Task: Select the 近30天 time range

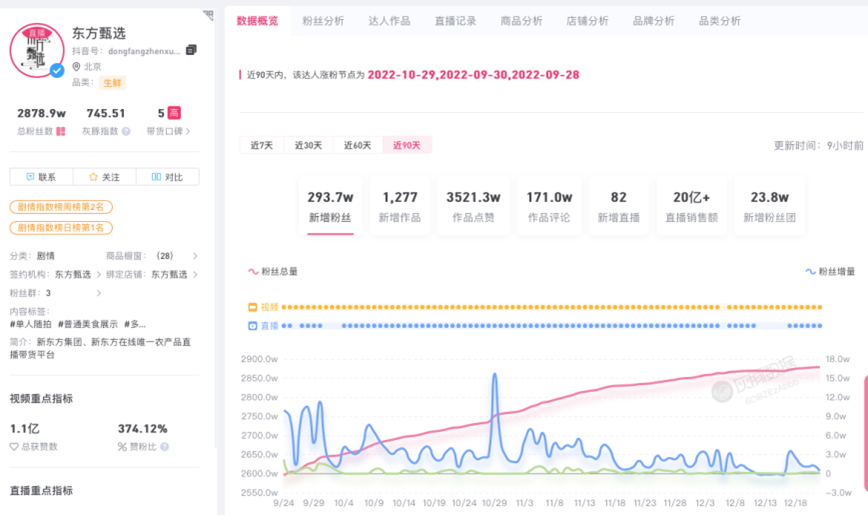Action: pyautogui.click(x=308, y=145)
